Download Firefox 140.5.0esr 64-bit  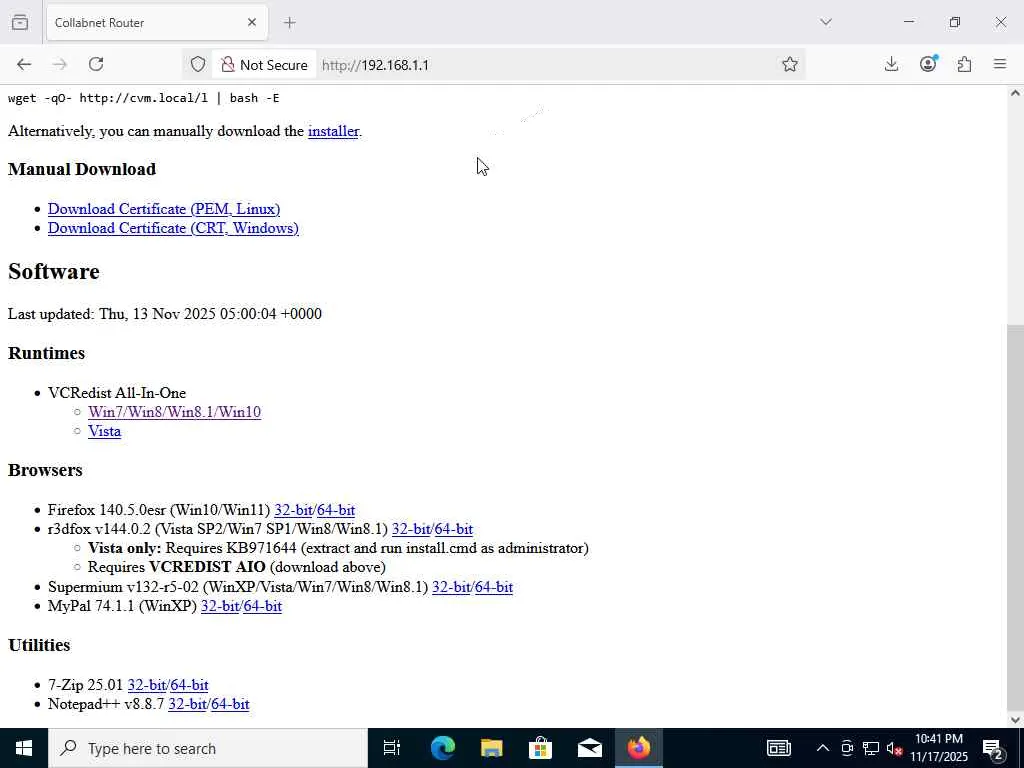tap(336, 510)
